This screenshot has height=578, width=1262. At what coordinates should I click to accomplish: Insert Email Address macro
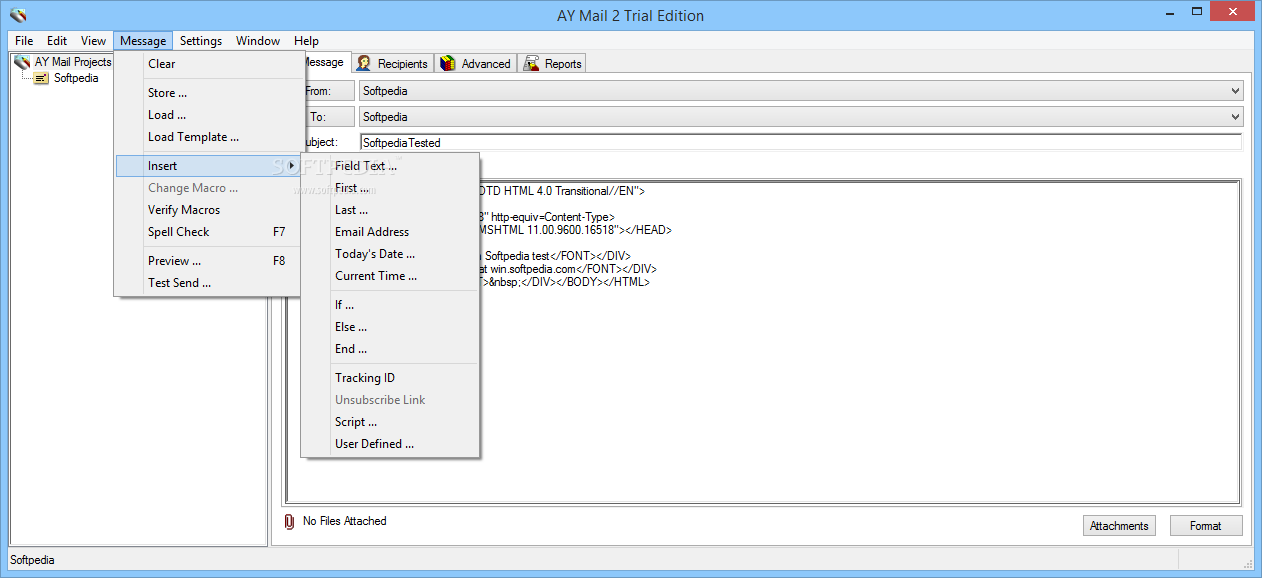(x=391, y=232)
